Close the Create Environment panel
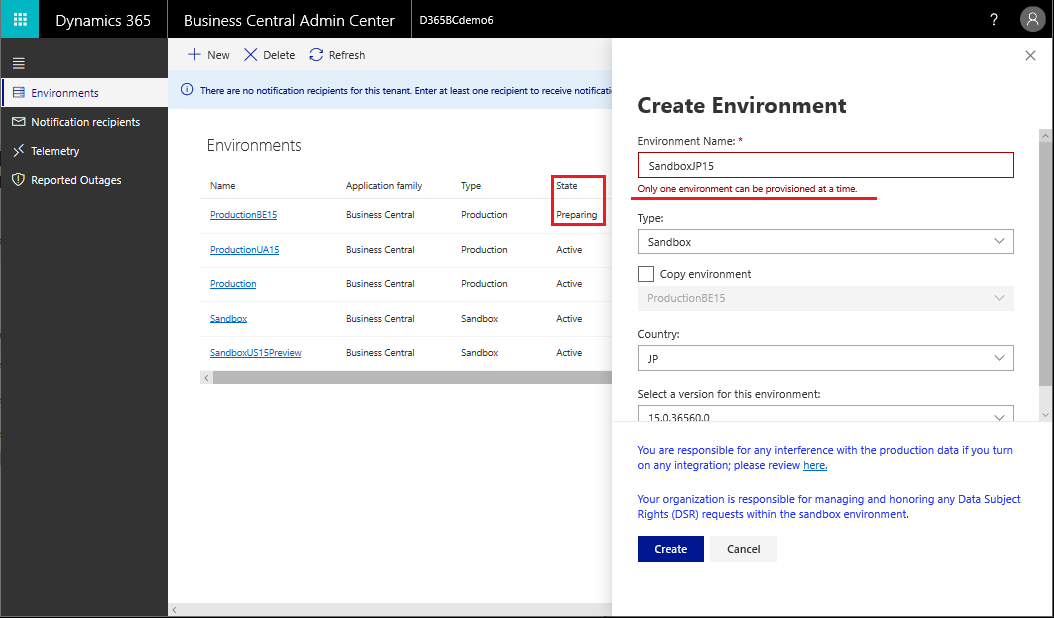The width and height of the screenshot is (1054, 618). pyautogui.click(x=1030, y=55)
